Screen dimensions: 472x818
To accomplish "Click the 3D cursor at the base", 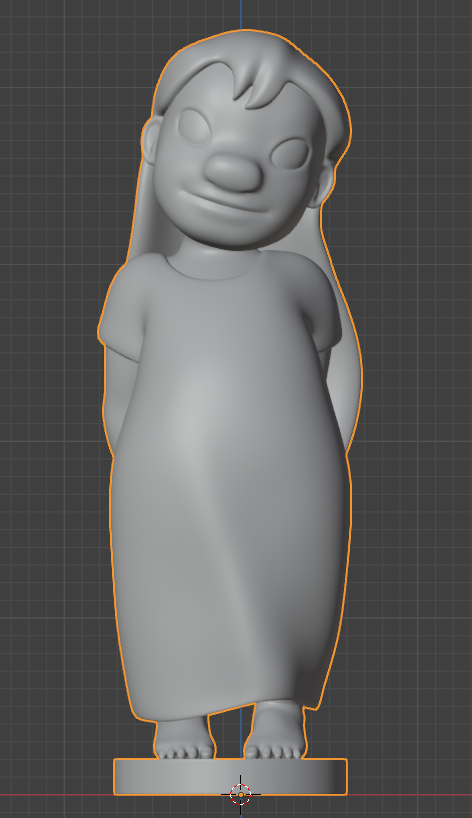I will point(240,795).
